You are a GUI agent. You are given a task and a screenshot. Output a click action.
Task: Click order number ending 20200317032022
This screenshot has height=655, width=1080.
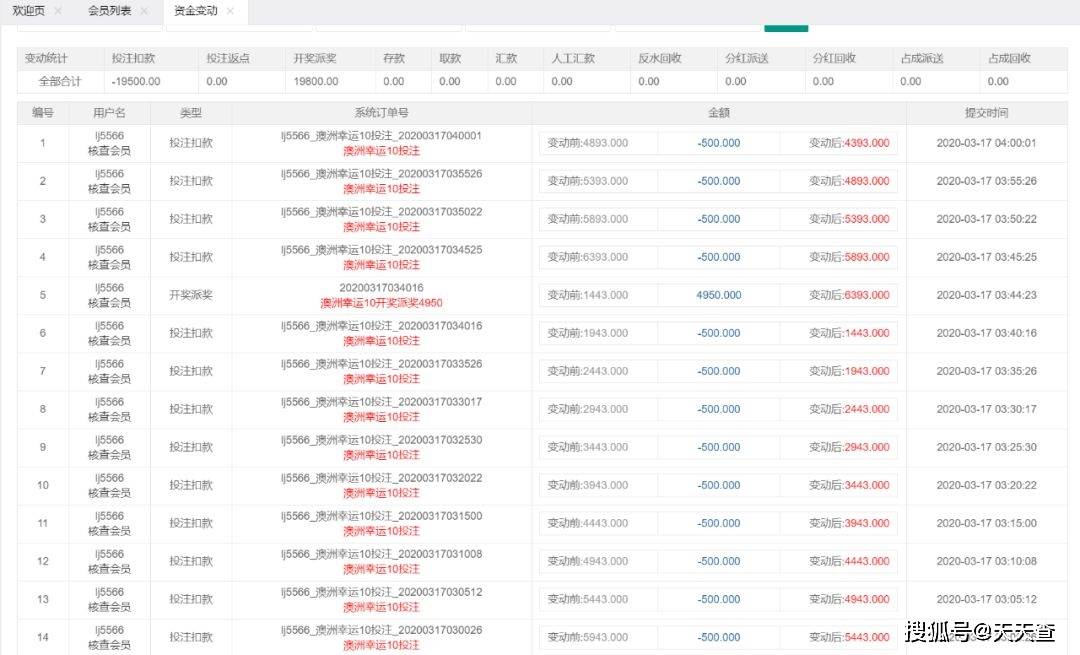tap(382, 478)
